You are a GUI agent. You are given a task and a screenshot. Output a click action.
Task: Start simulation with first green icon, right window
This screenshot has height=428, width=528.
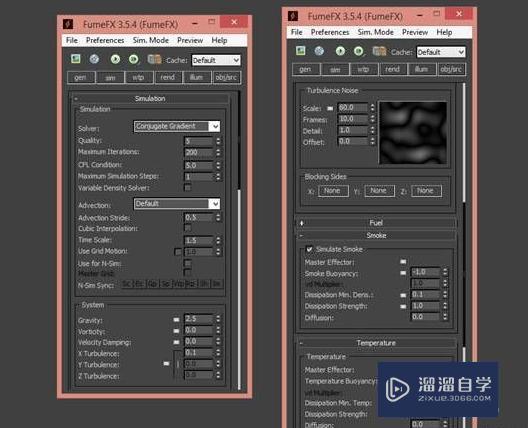coord(340,51)
